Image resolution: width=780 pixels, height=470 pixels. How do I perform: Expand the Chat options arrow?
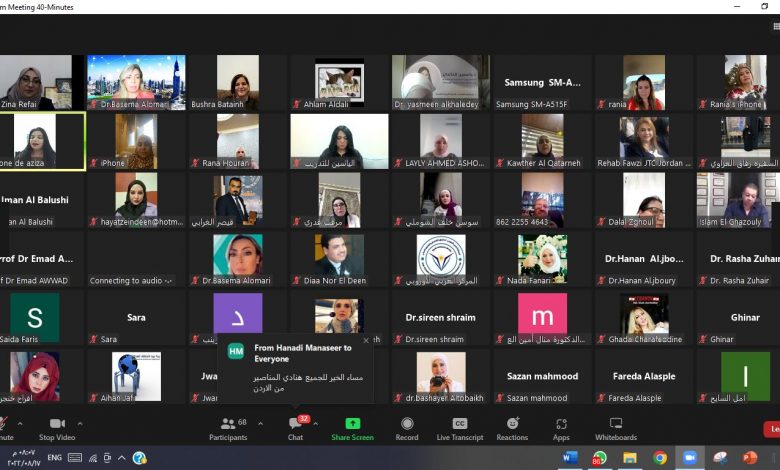pos(315,423)
